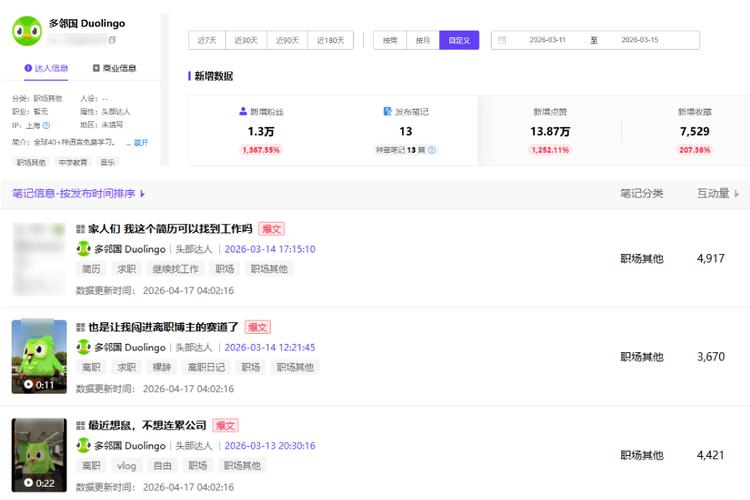The width and height of the screenshot is (750, 500).
Task: Click the 新增点赞 value 13.87万
Action: click(x=550, y=132)
